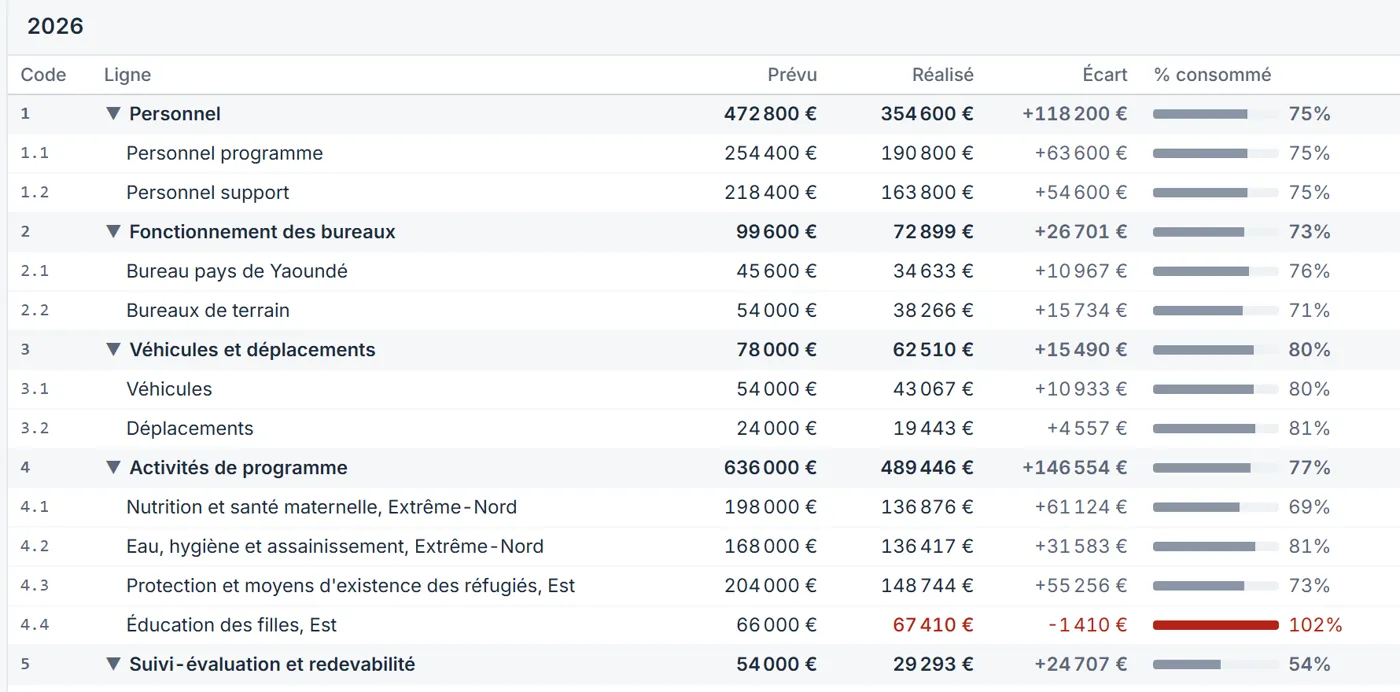Click the Réalisé value 43 067 €
Image resolution: width=1400 pixels, height=692 pixels.
point(933,389)
